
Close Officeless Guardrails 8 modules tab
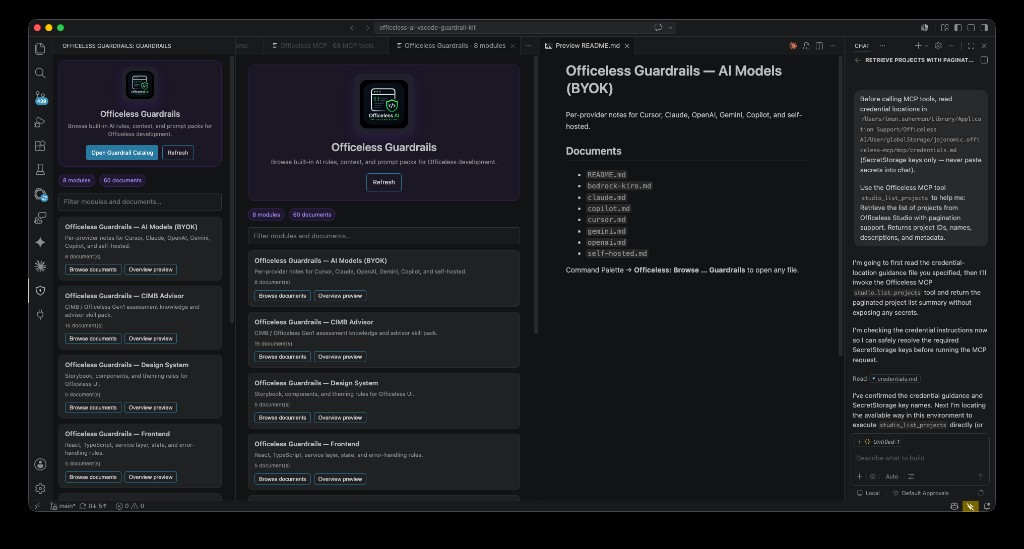pyautogui.click(x=513, y=46)
